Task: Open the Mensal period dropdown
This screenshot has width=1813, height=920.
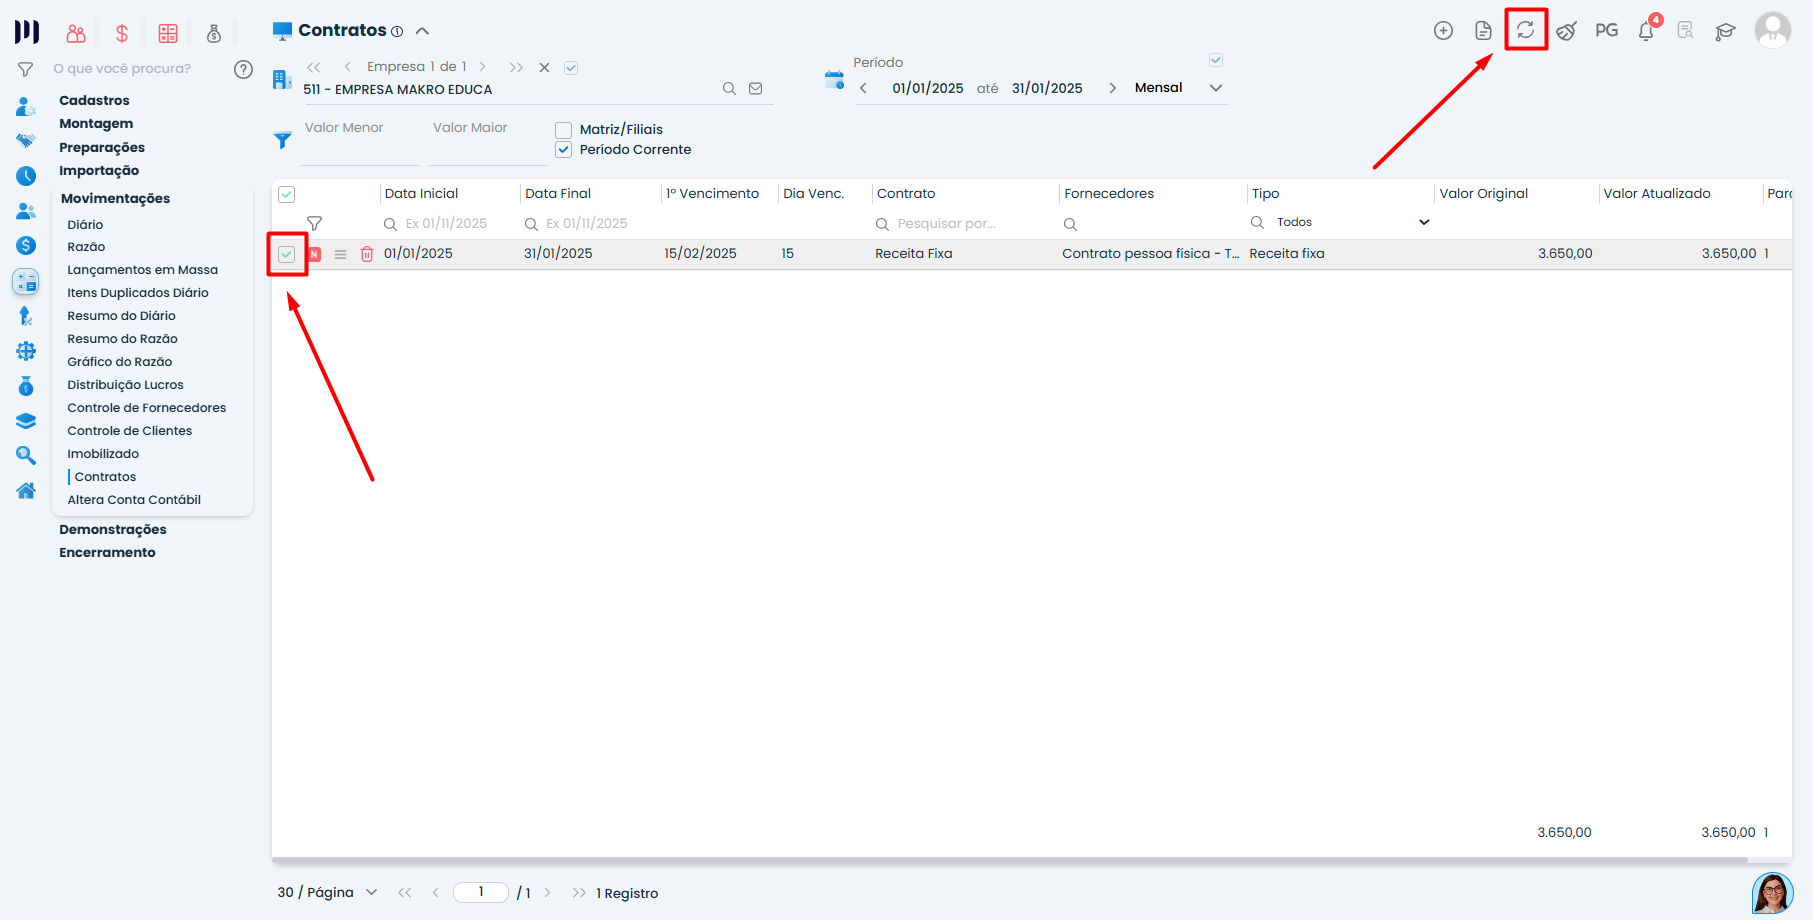Action: 1178,88
